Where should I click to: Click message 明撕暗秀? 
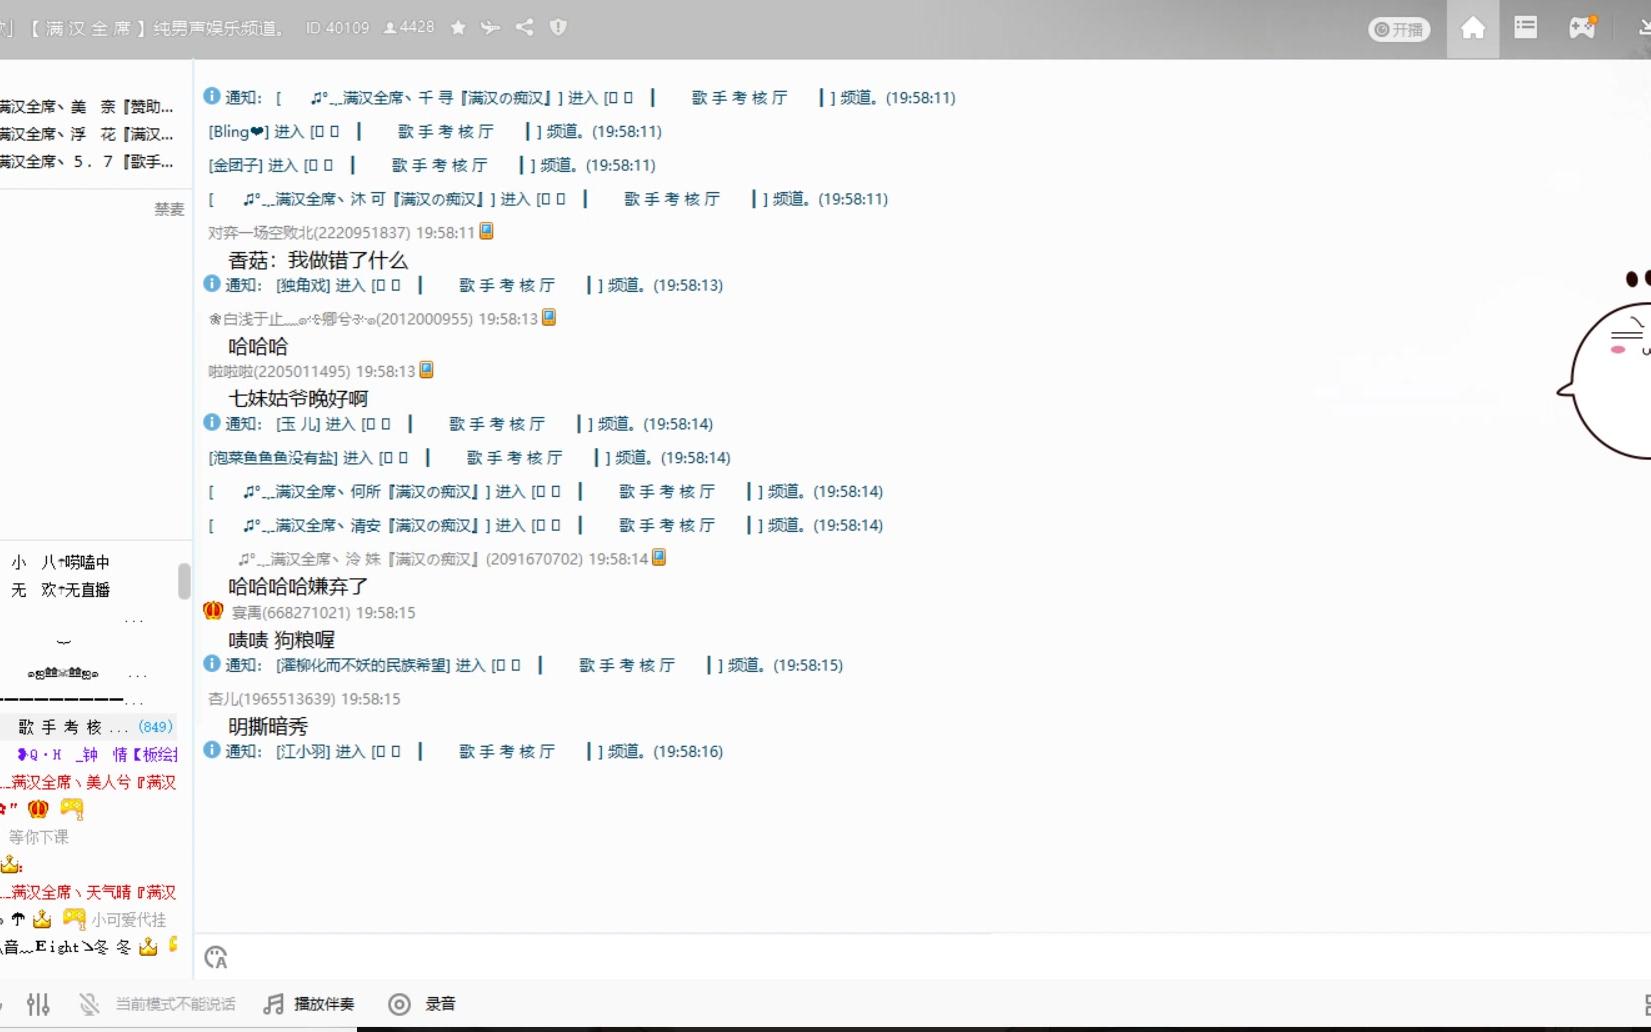click(x=268, y=727)
